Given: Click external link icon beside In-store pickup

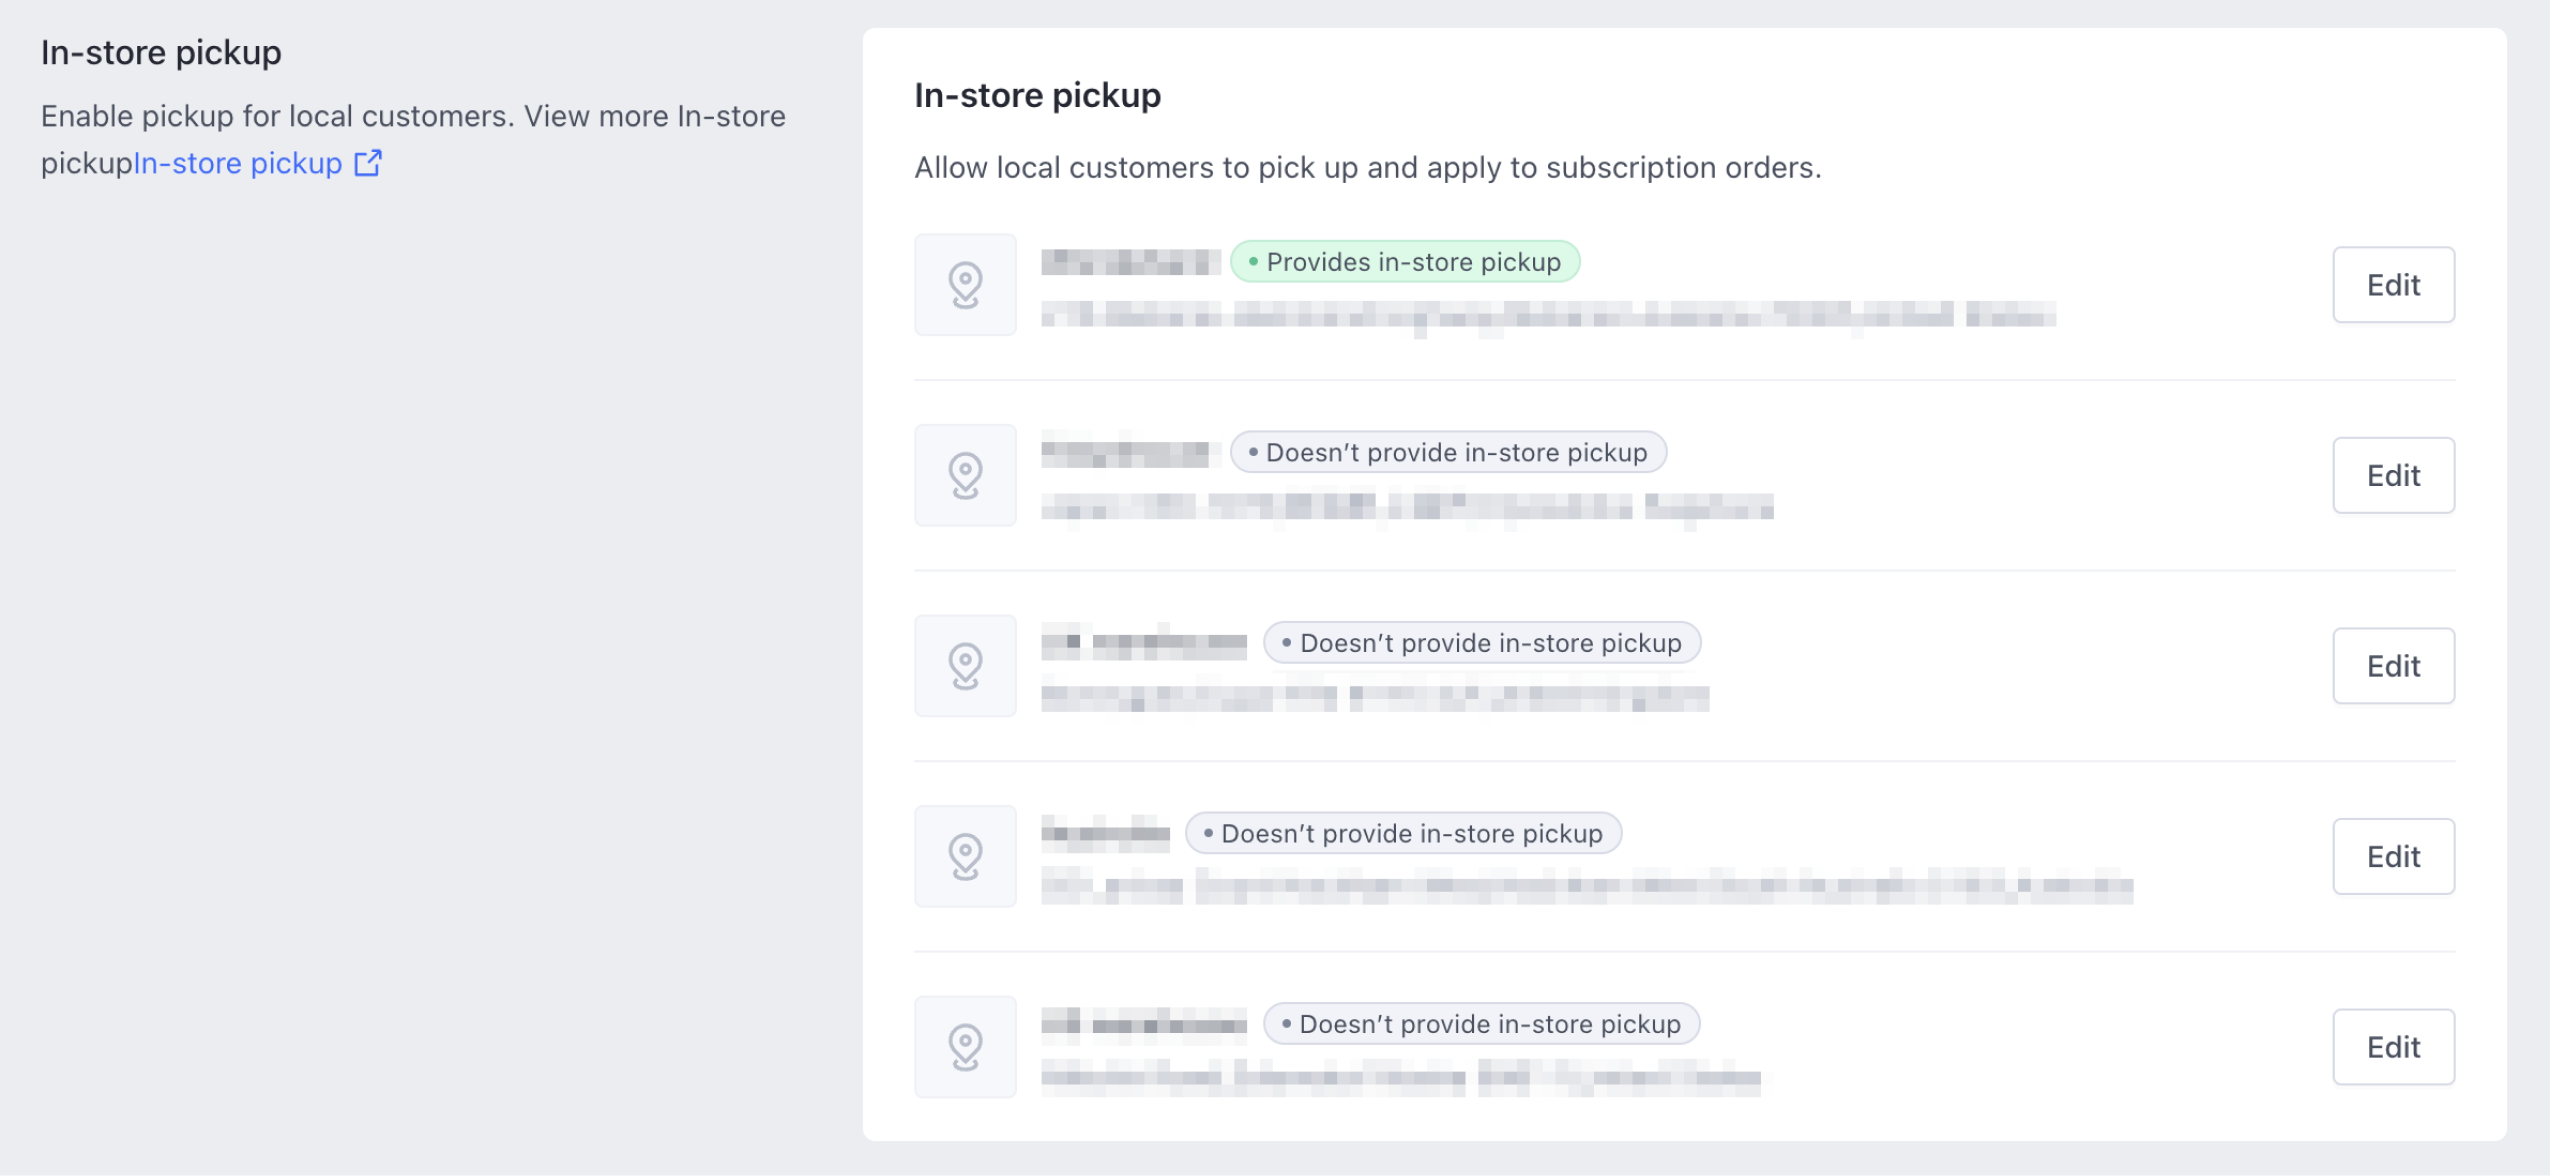Looking at the screenshot, I should pos(368,162).
